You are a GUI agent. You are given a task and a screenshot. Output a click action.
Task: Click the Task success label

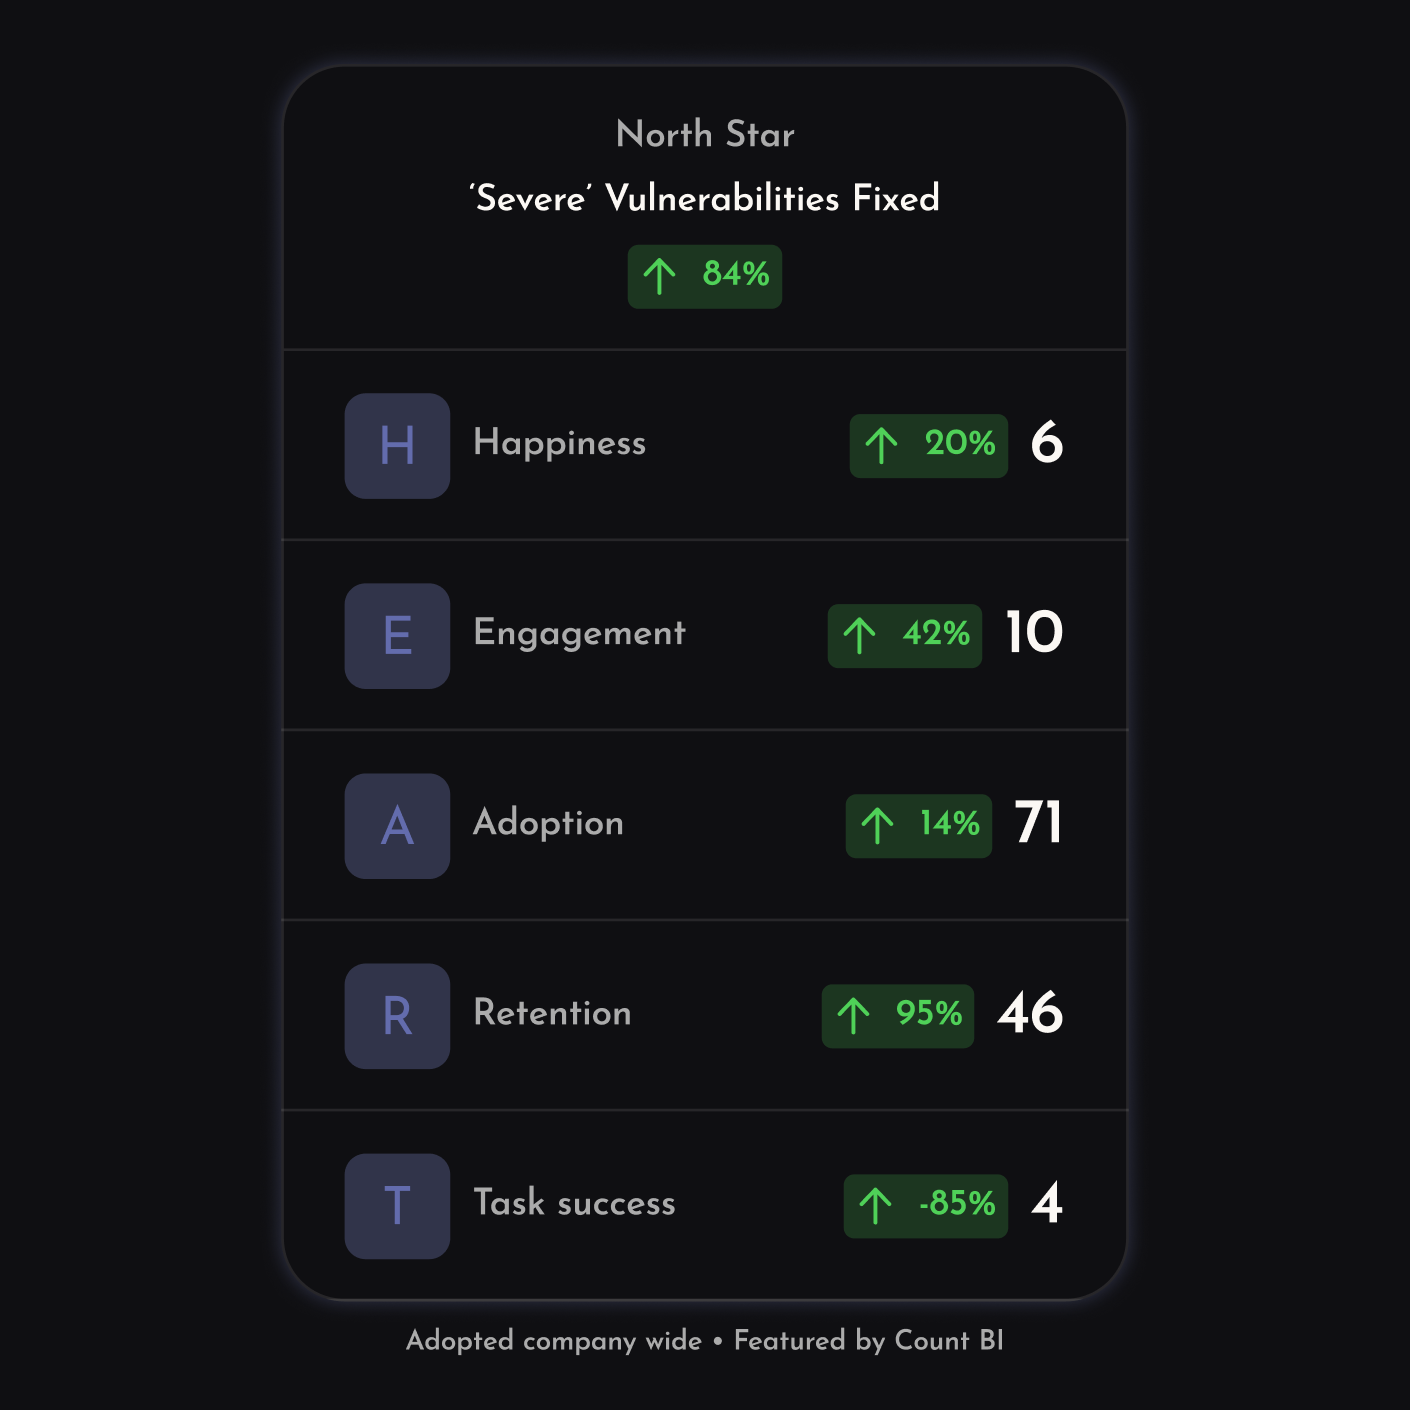click(x=574, y=1203)
